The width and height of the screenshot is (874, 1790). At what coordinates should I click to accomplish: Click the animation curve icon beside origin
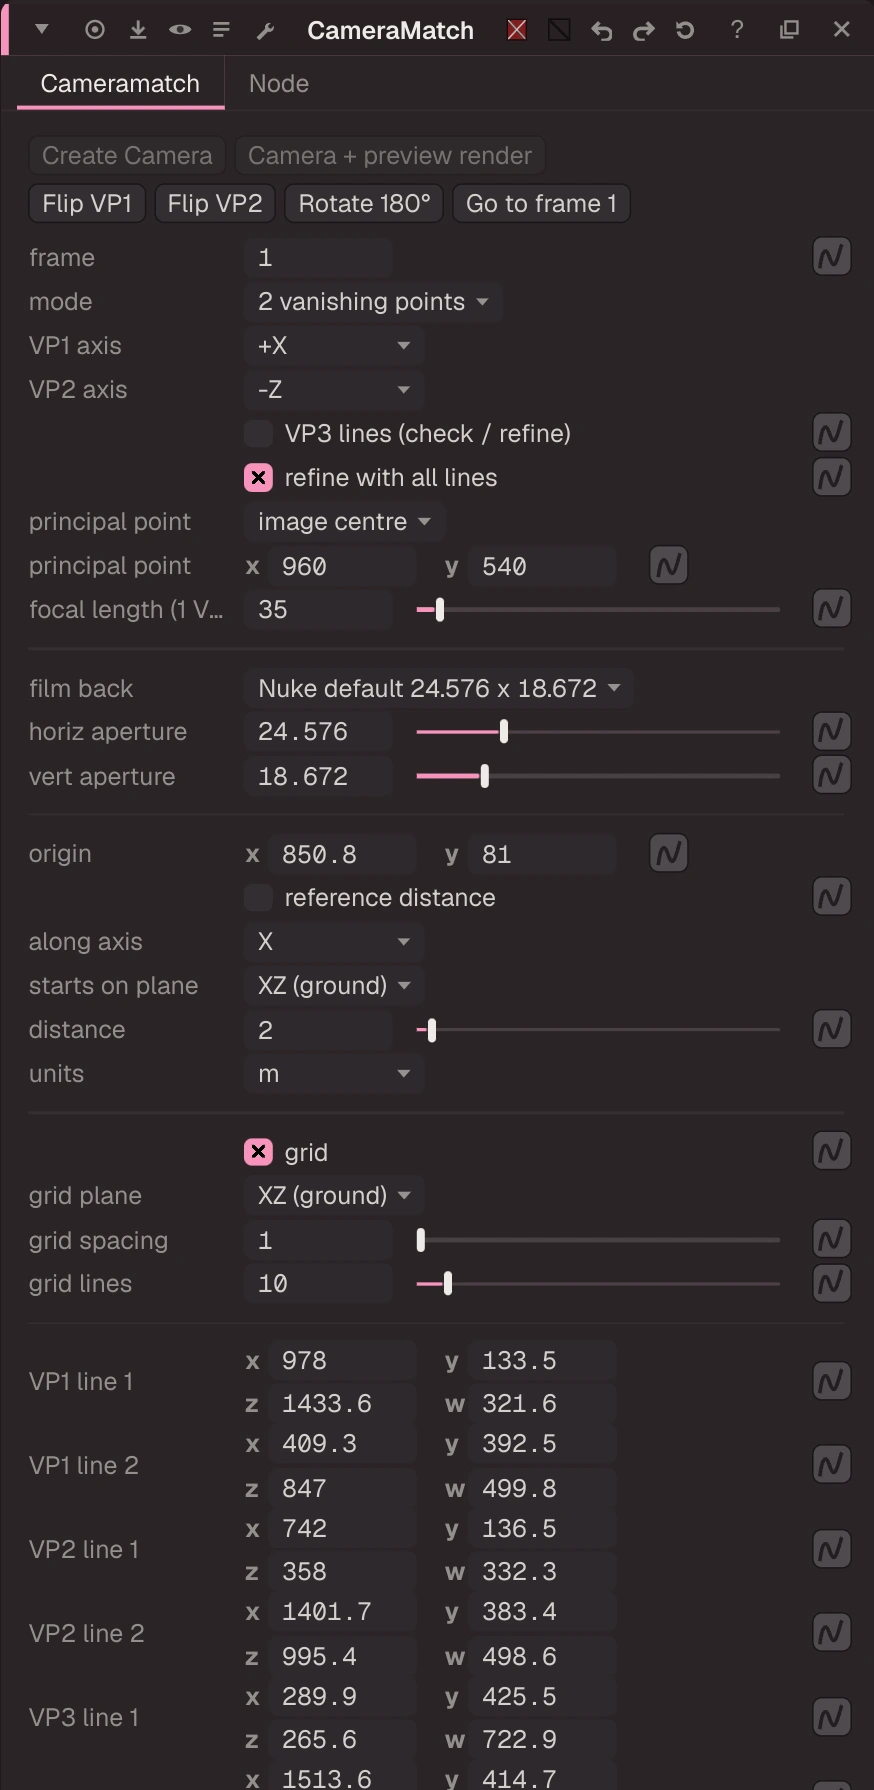click(x=669, y=854)
